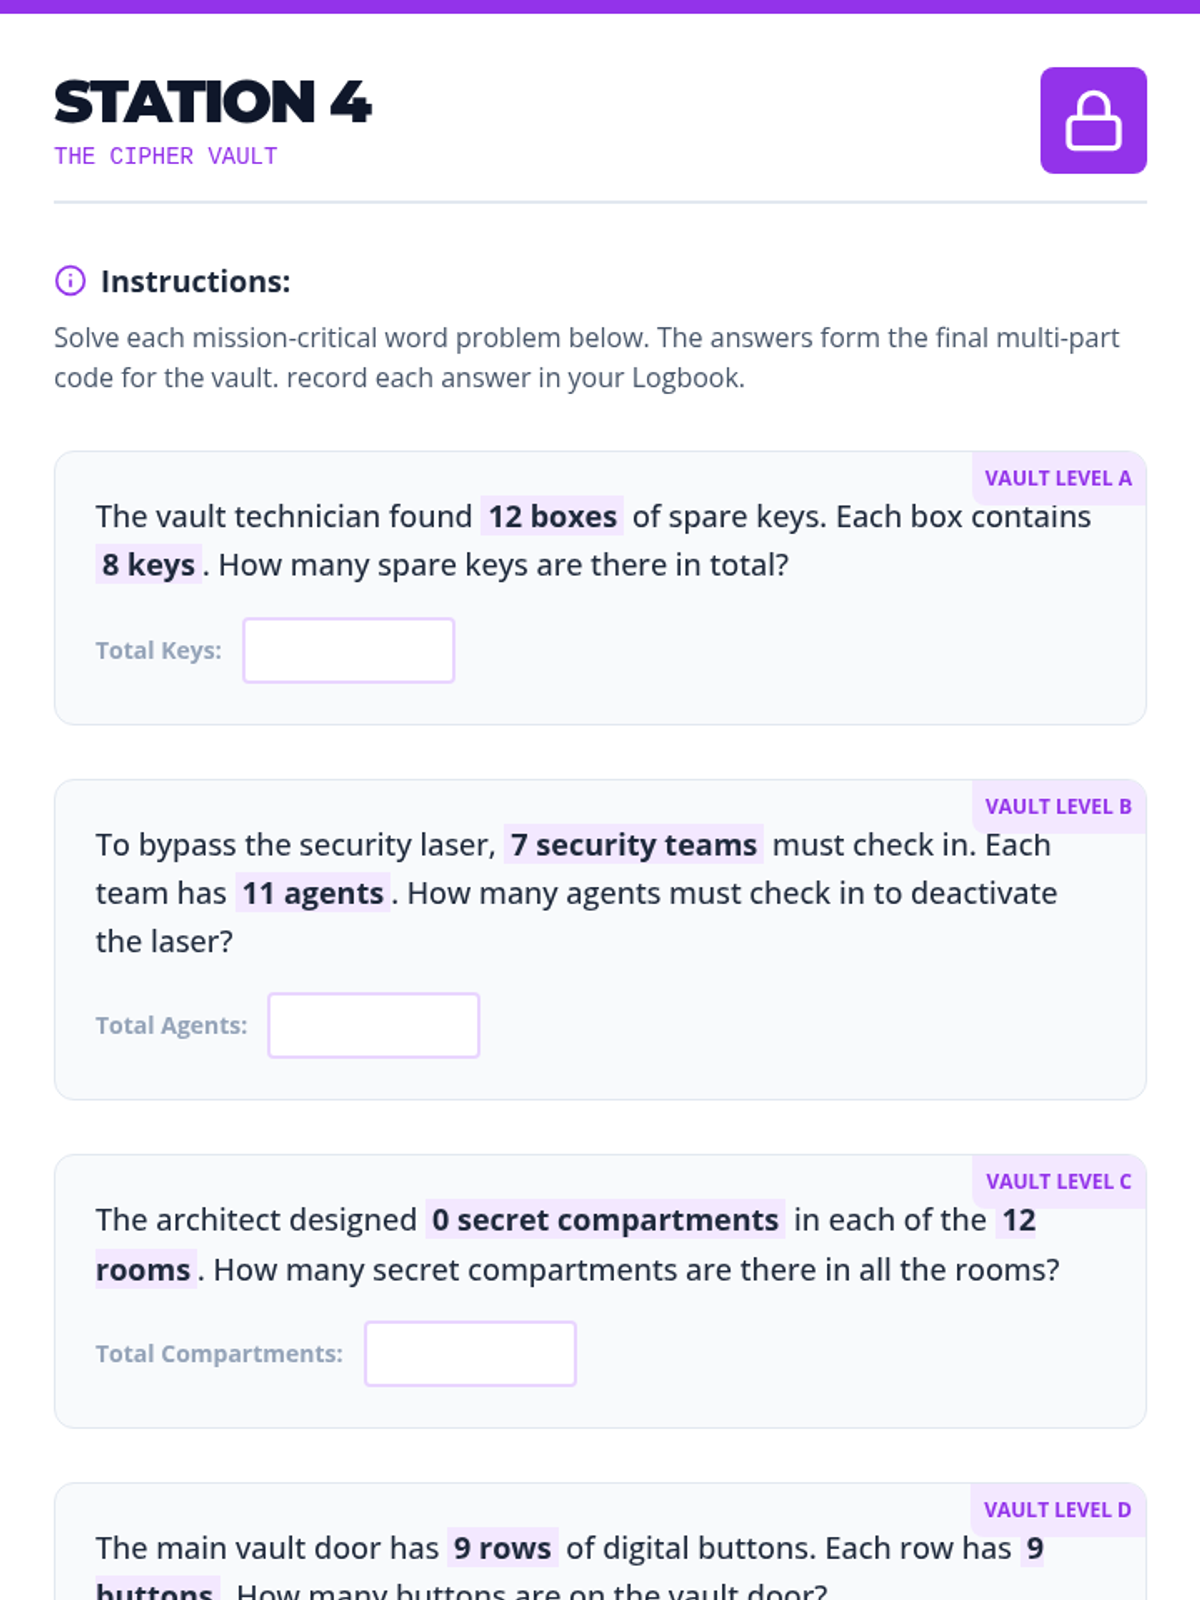Click the Vault Level A badge
1200x1600 pixels.
coord(1058,479)
